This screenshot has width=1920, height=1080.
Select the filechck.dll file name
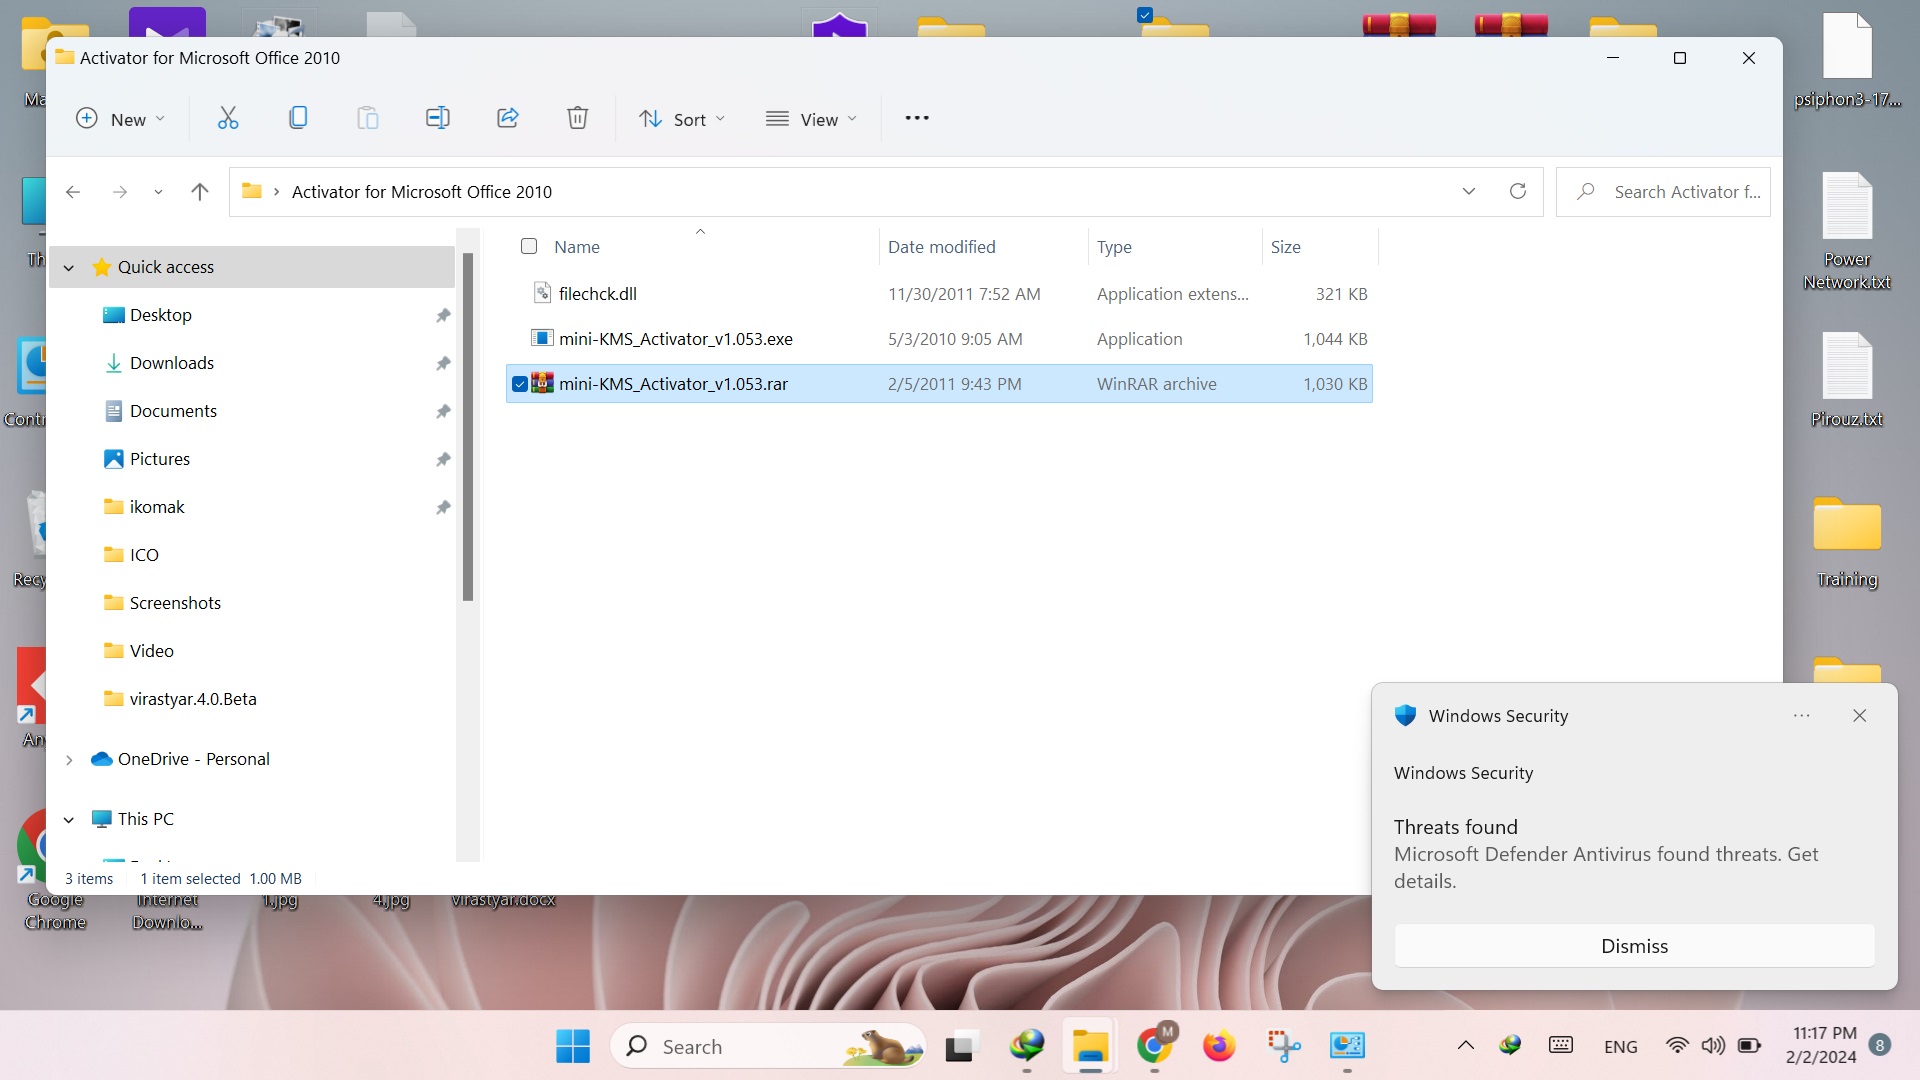coord(597,294)
